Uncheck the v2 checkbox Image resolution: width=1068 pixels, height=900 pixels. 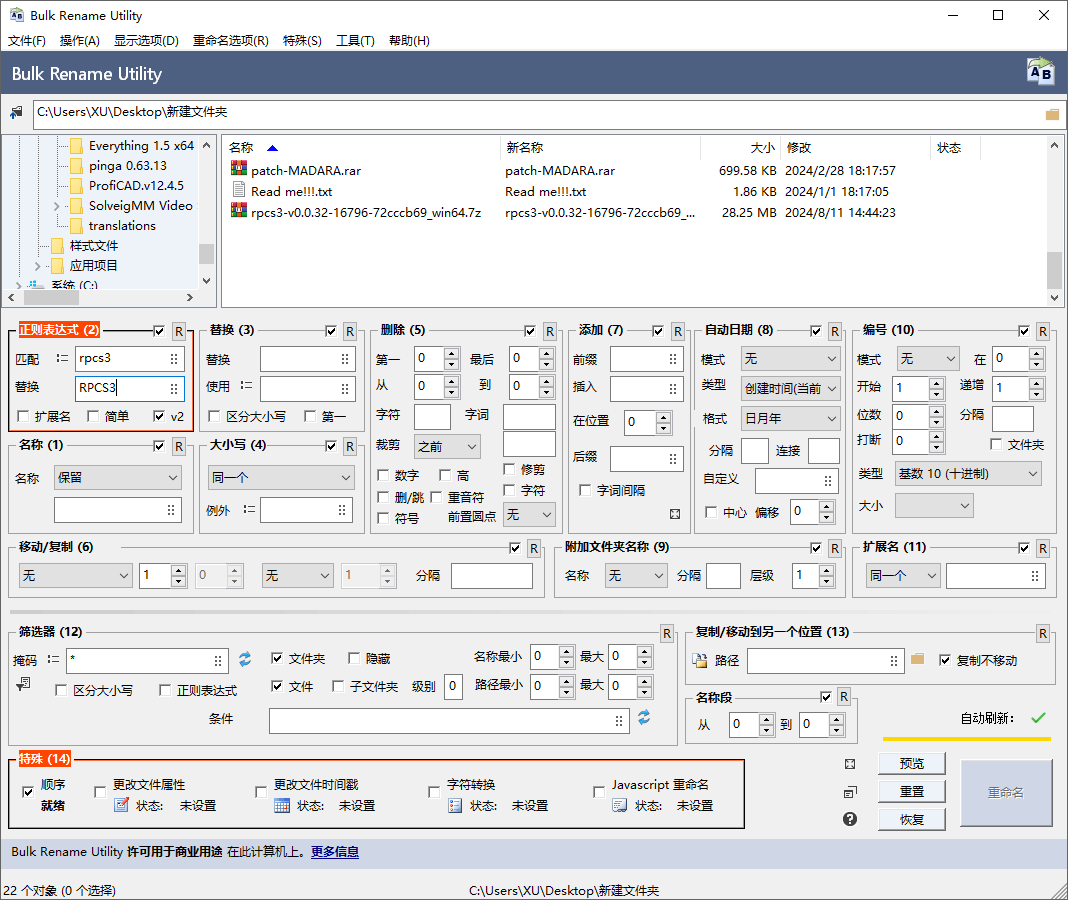(x=159, y=416)
